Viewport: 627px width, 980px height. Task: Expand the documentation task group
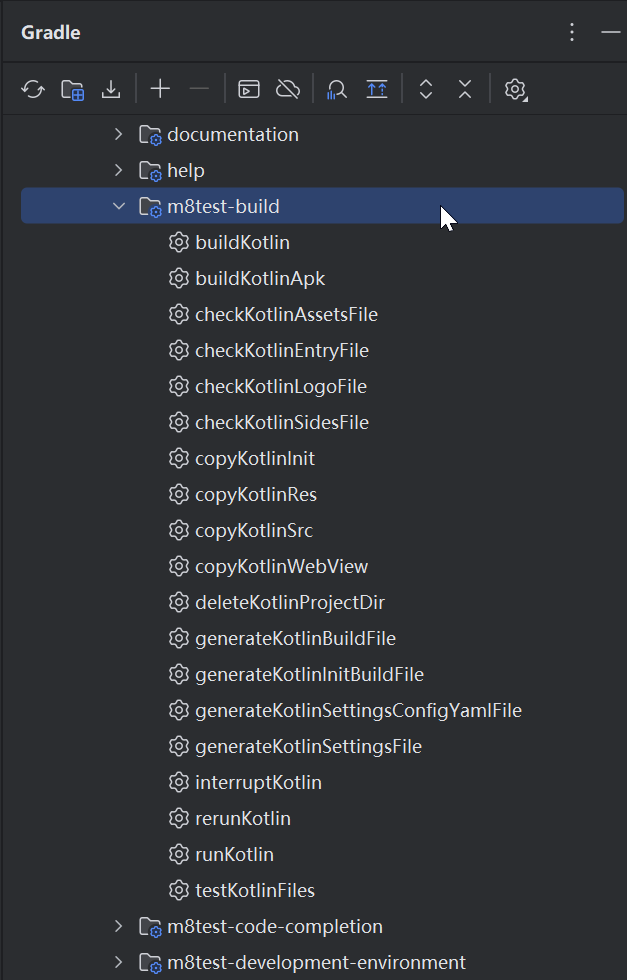pyautogui.click(x=118, y=134)
